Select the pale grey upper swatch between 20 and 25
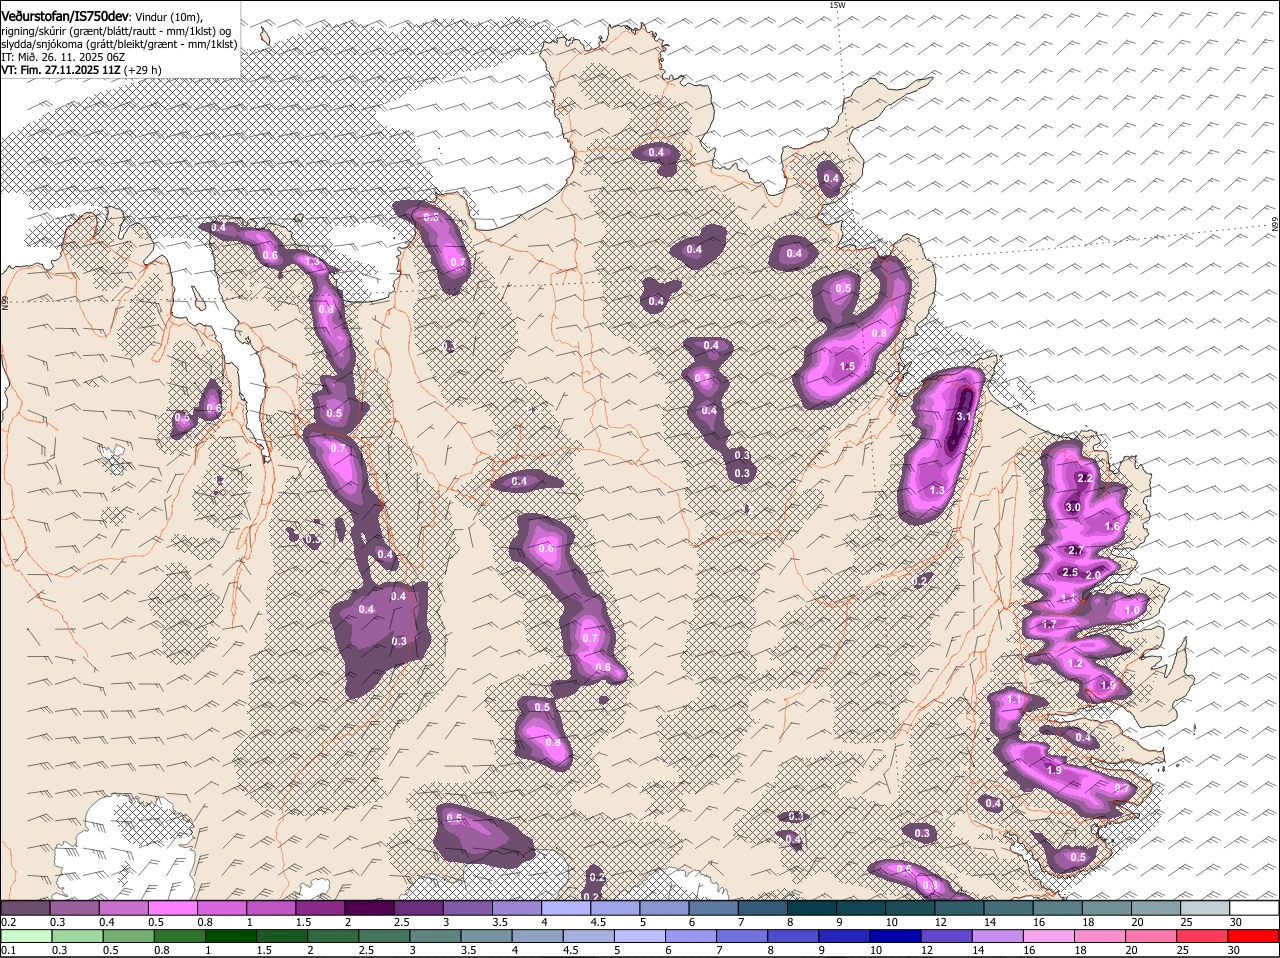1280x958 pixels. click(x=1204, y=908)
